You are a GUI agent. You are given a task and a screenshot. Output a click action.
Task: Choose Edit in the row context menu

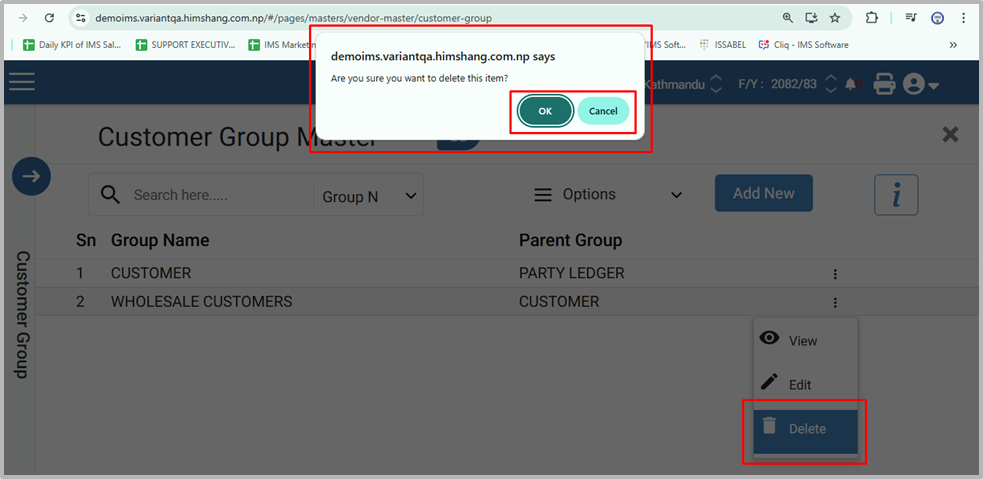[800, 385]
